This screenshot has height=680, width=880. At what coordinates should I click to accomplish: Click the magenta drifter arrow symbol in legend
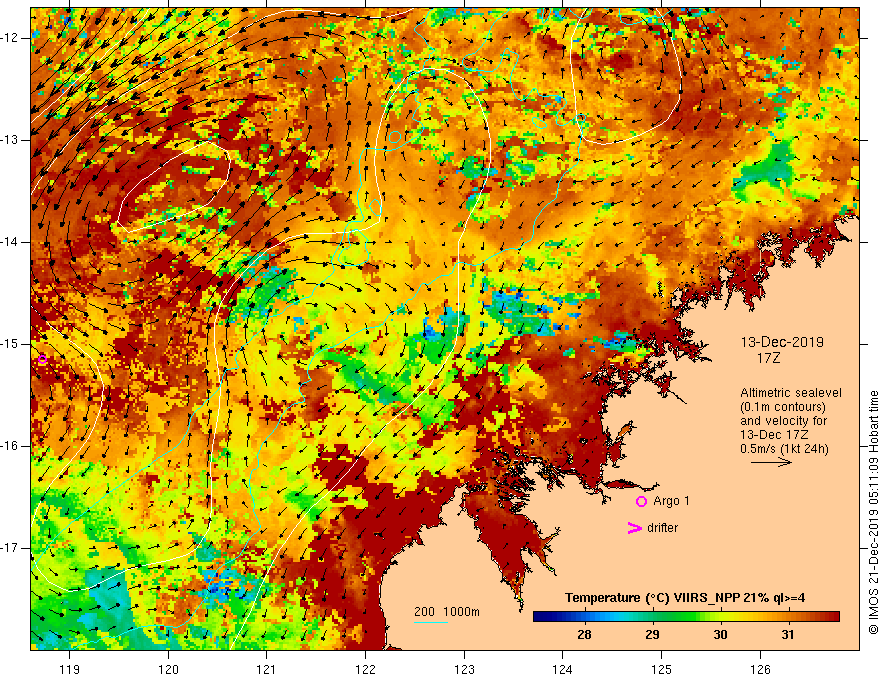(x=634, y=528)
